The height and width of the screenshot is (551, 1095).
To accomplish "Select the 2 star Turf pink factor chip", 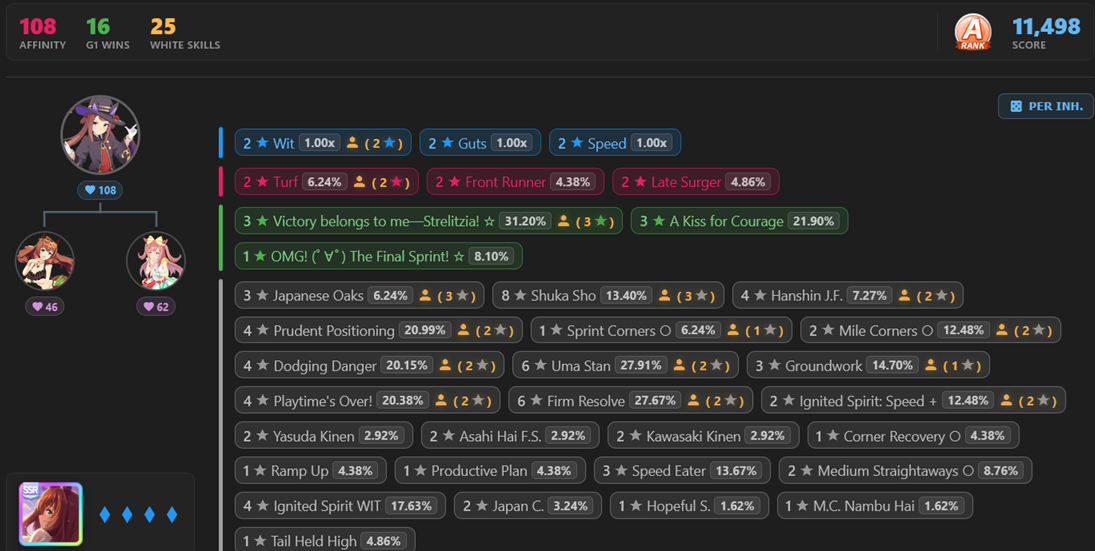I will (x=326, y=182).
